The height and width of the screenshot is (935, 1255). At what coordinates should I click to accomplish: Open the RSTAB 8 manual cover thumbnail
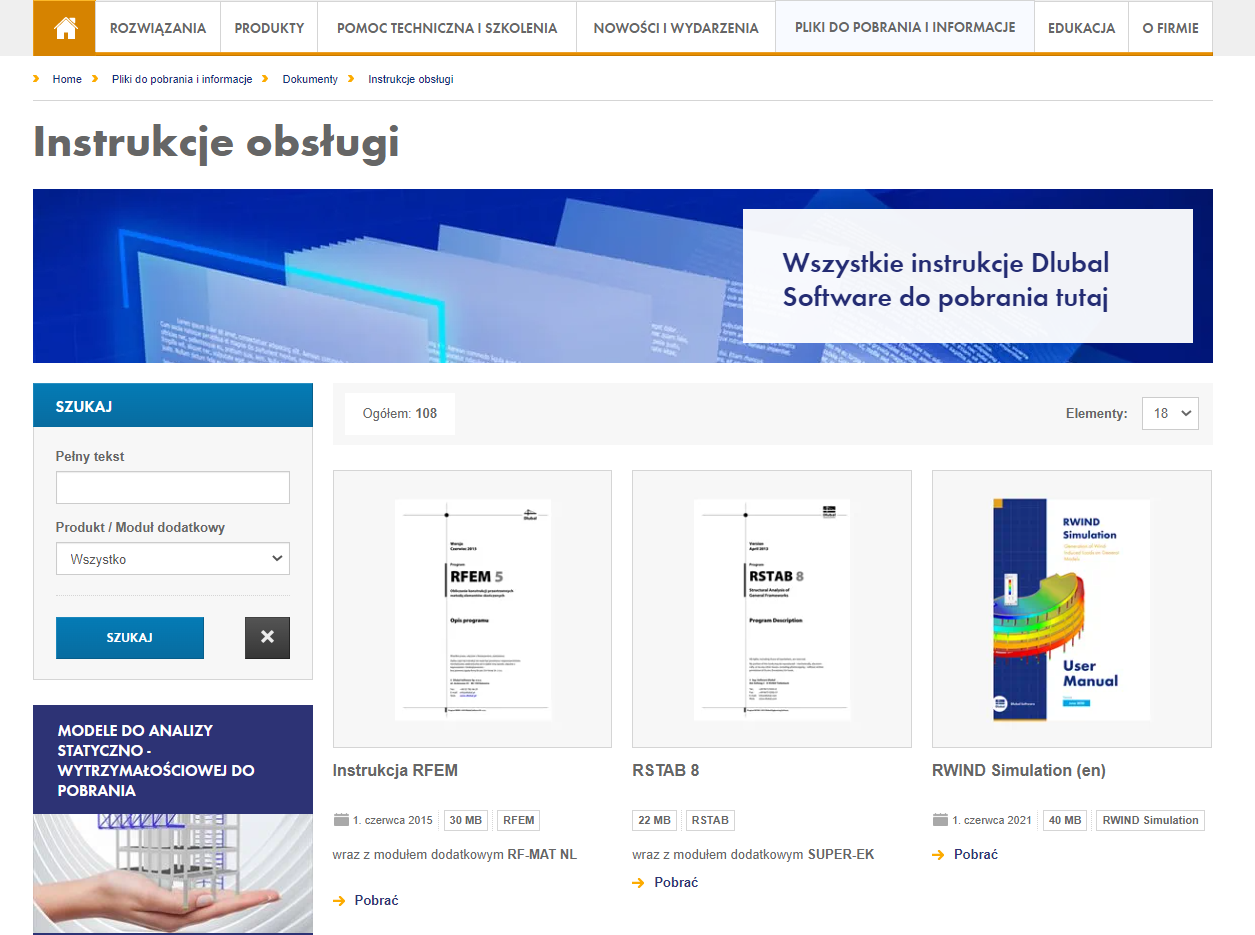click(x=771, y=609)
